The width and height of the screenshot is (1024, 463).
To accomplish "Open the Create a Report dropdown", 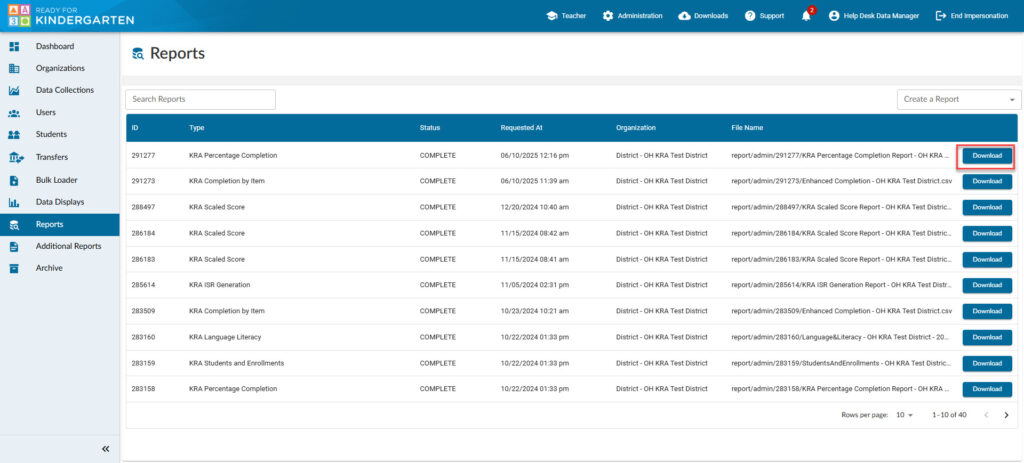I will (x=958, y=100).
